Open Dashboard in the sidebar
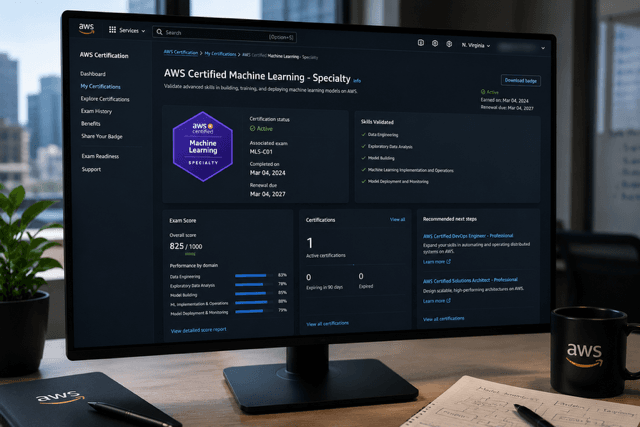Image resolution: width=640 pixels, height=427 pixels. [x=93, y=74]
